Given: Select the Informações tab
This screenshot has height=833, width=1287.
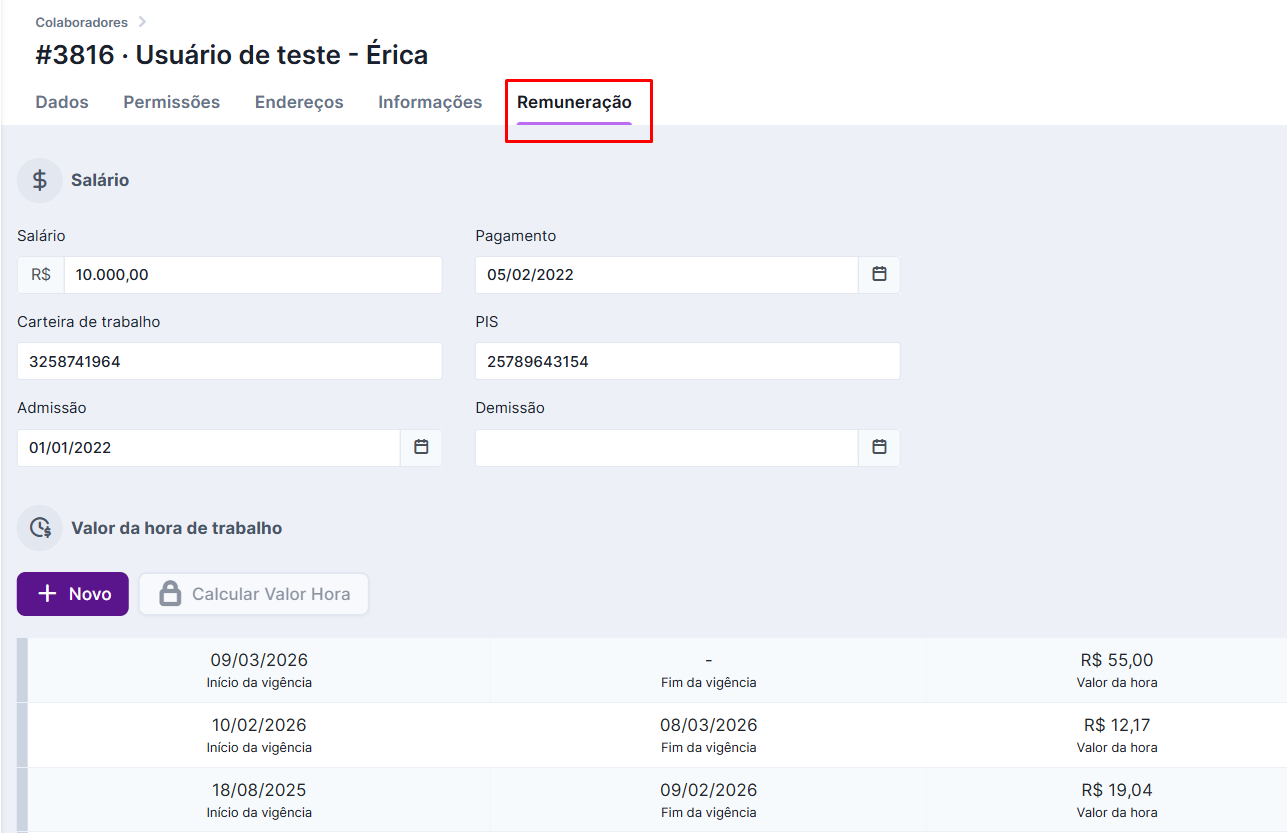Looking at the screenshot, I should [430, 102].
